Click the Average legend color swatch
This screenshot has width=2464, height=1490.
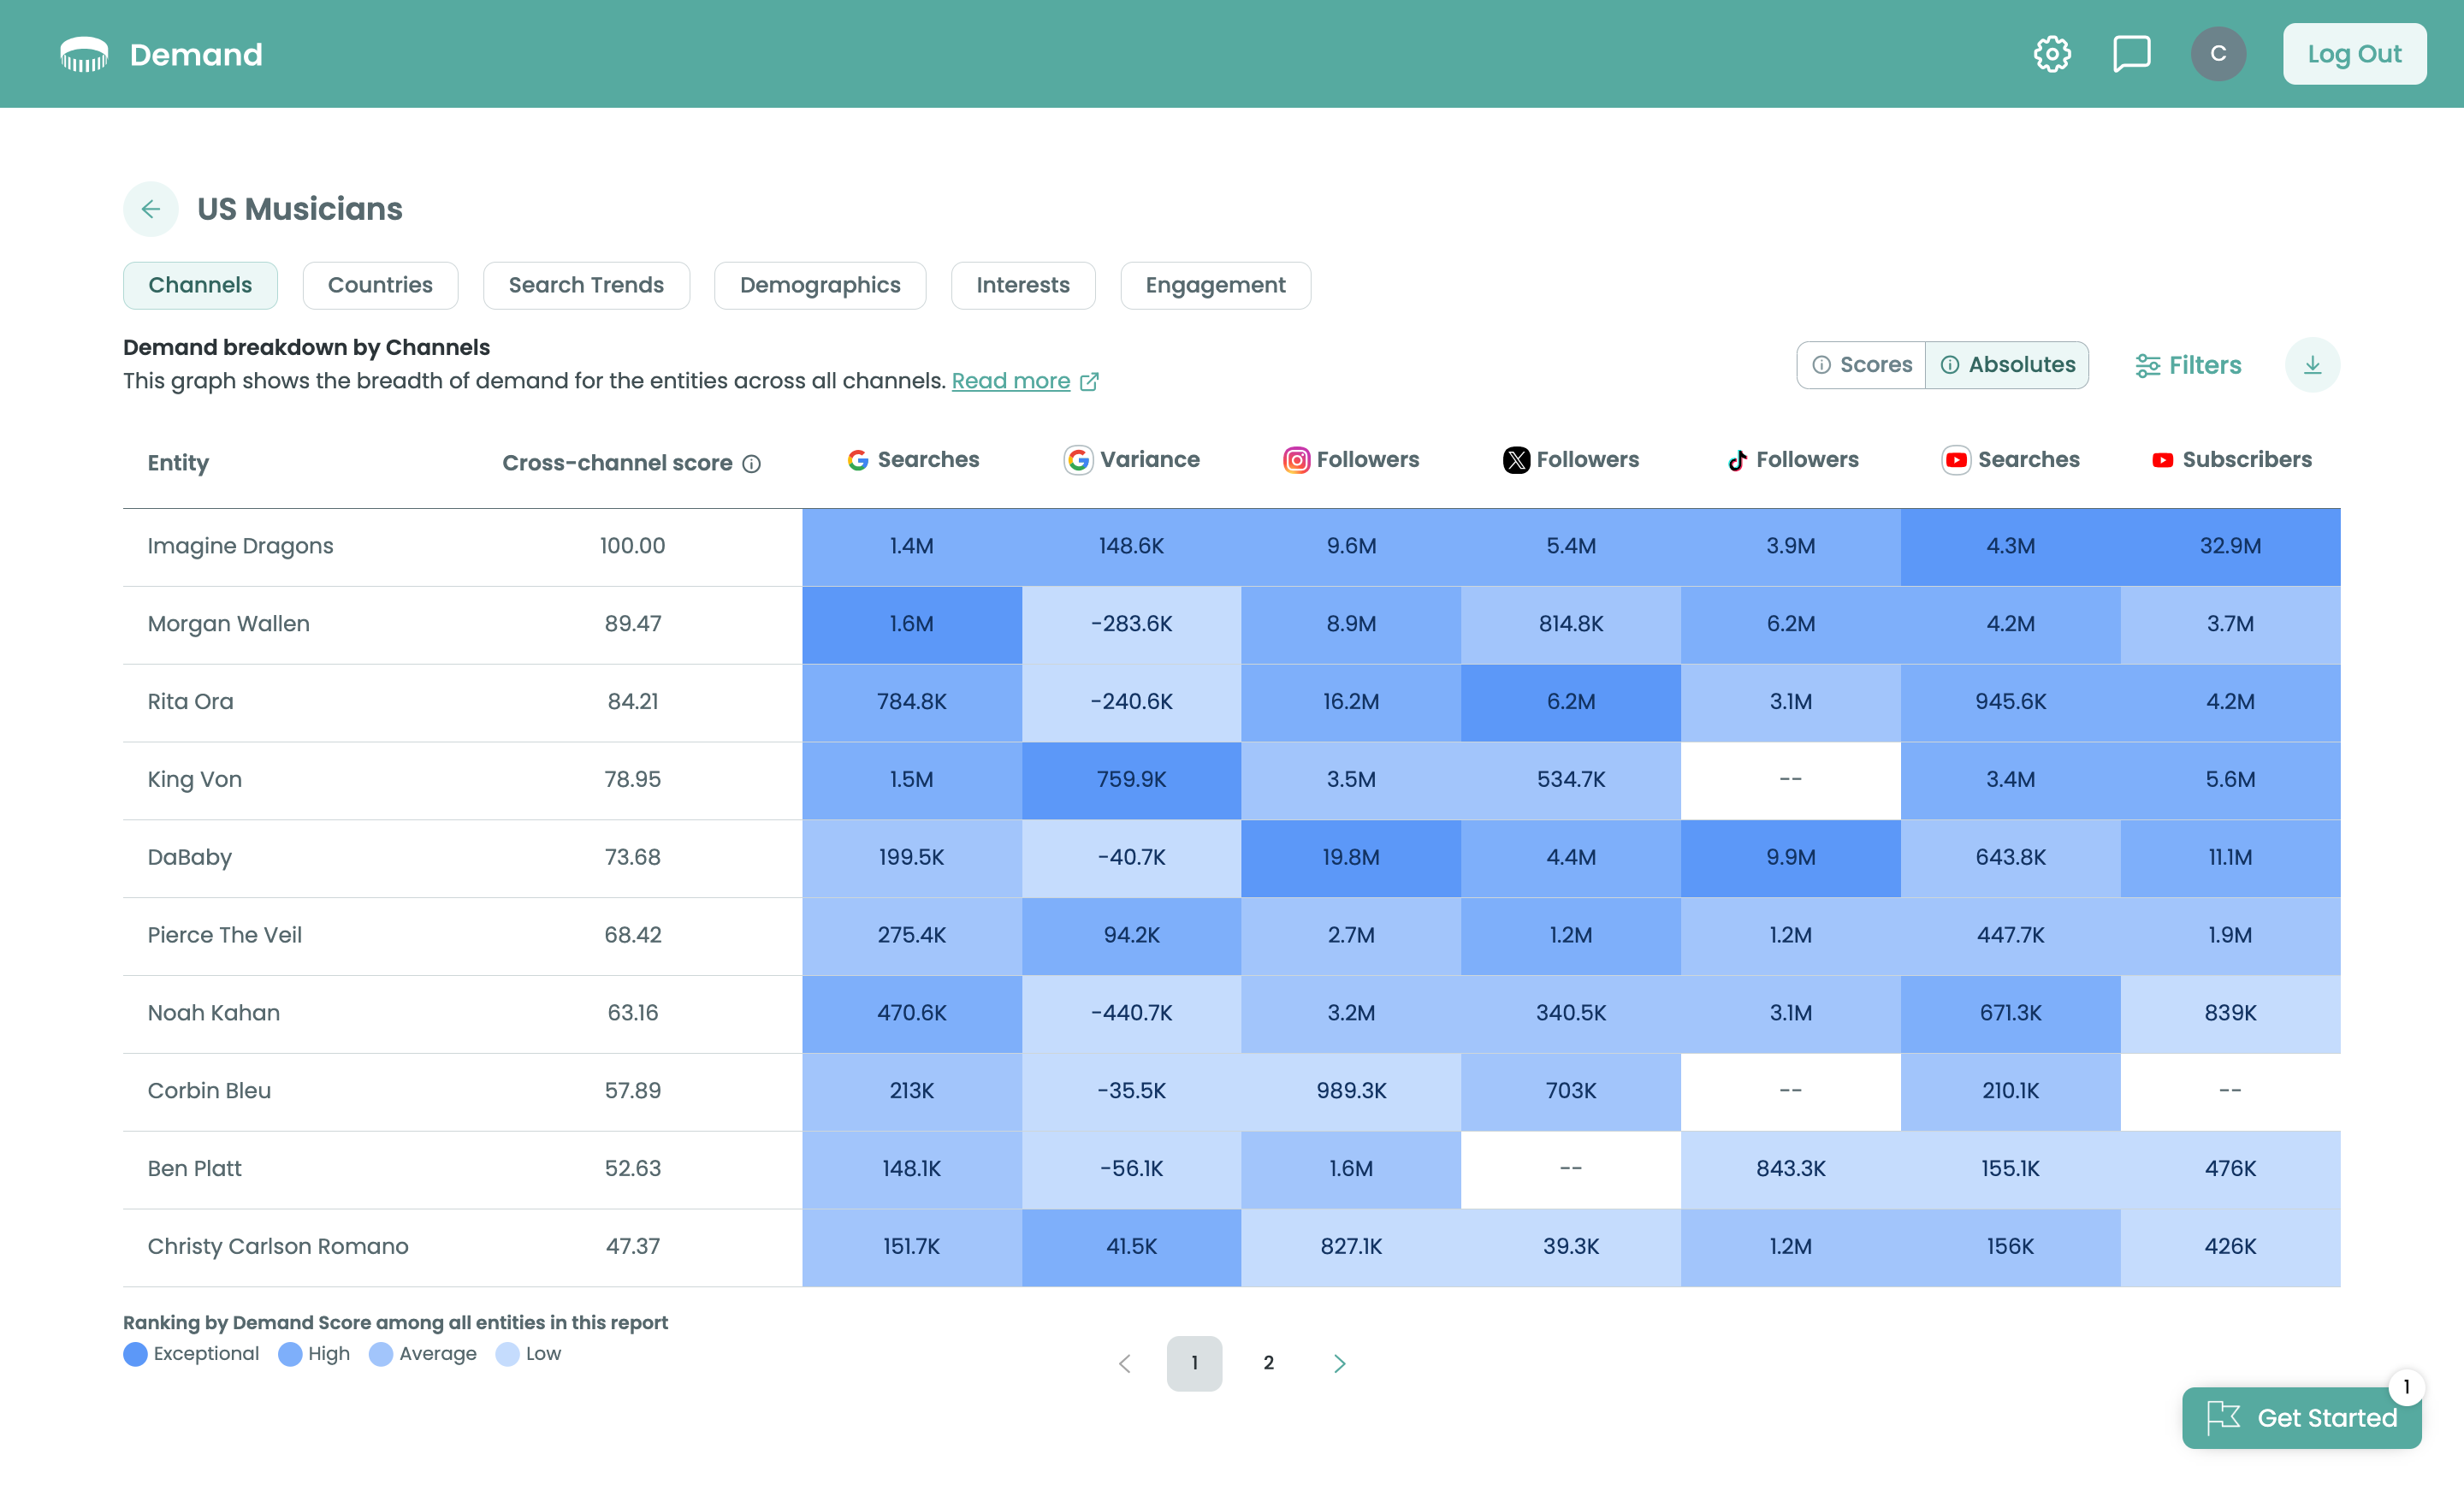point(381,1354)
